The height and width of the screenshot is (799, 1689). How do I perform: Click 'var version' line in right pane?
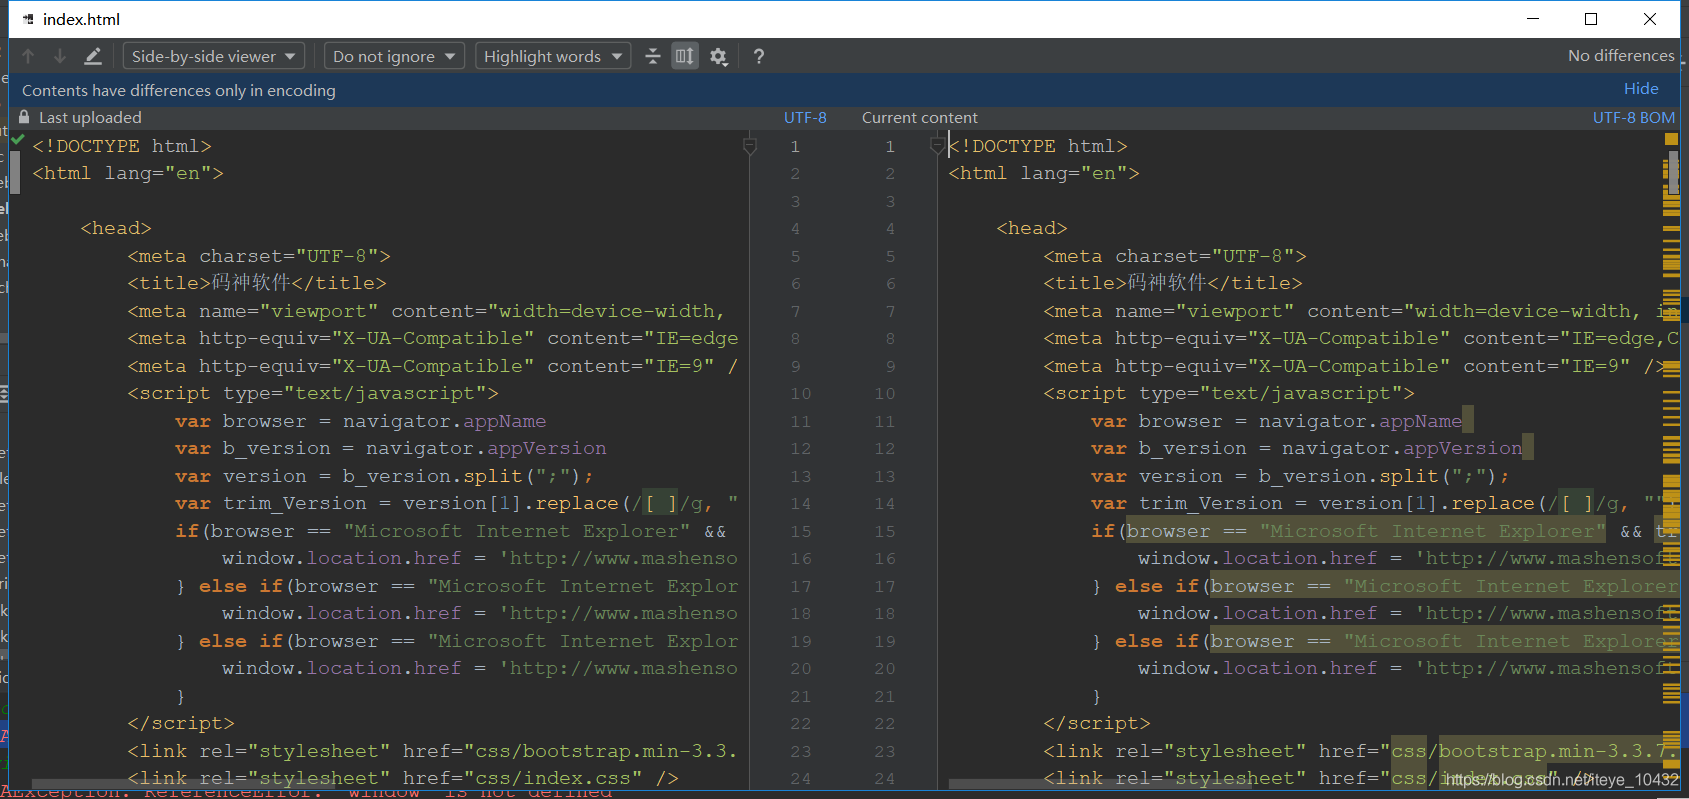click(x=1301, y=476)
